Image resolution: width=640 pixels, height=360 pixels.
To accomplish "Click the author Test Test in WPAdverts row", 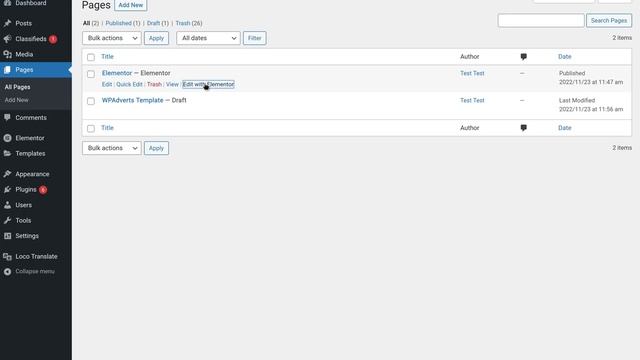I will (x=472, y=100).
